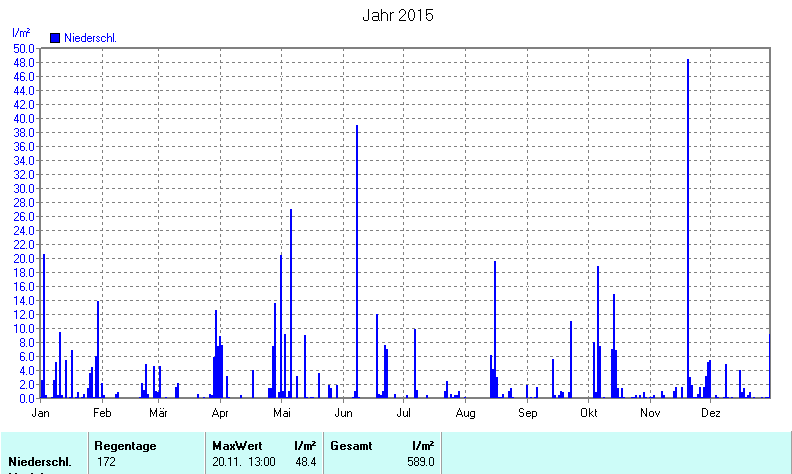This screenshot has width=792, height=474.
Task: Click the Jun month axis label
Action: (344, 412)
